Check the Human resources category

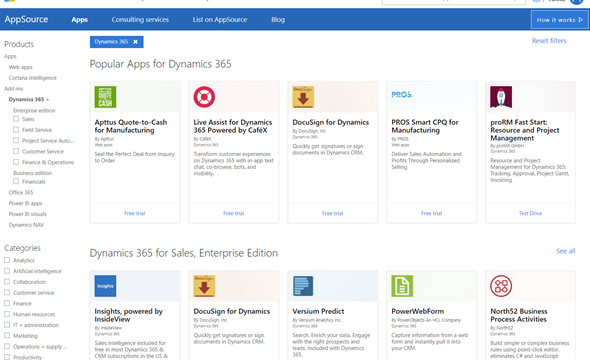[x=7, y=314]
